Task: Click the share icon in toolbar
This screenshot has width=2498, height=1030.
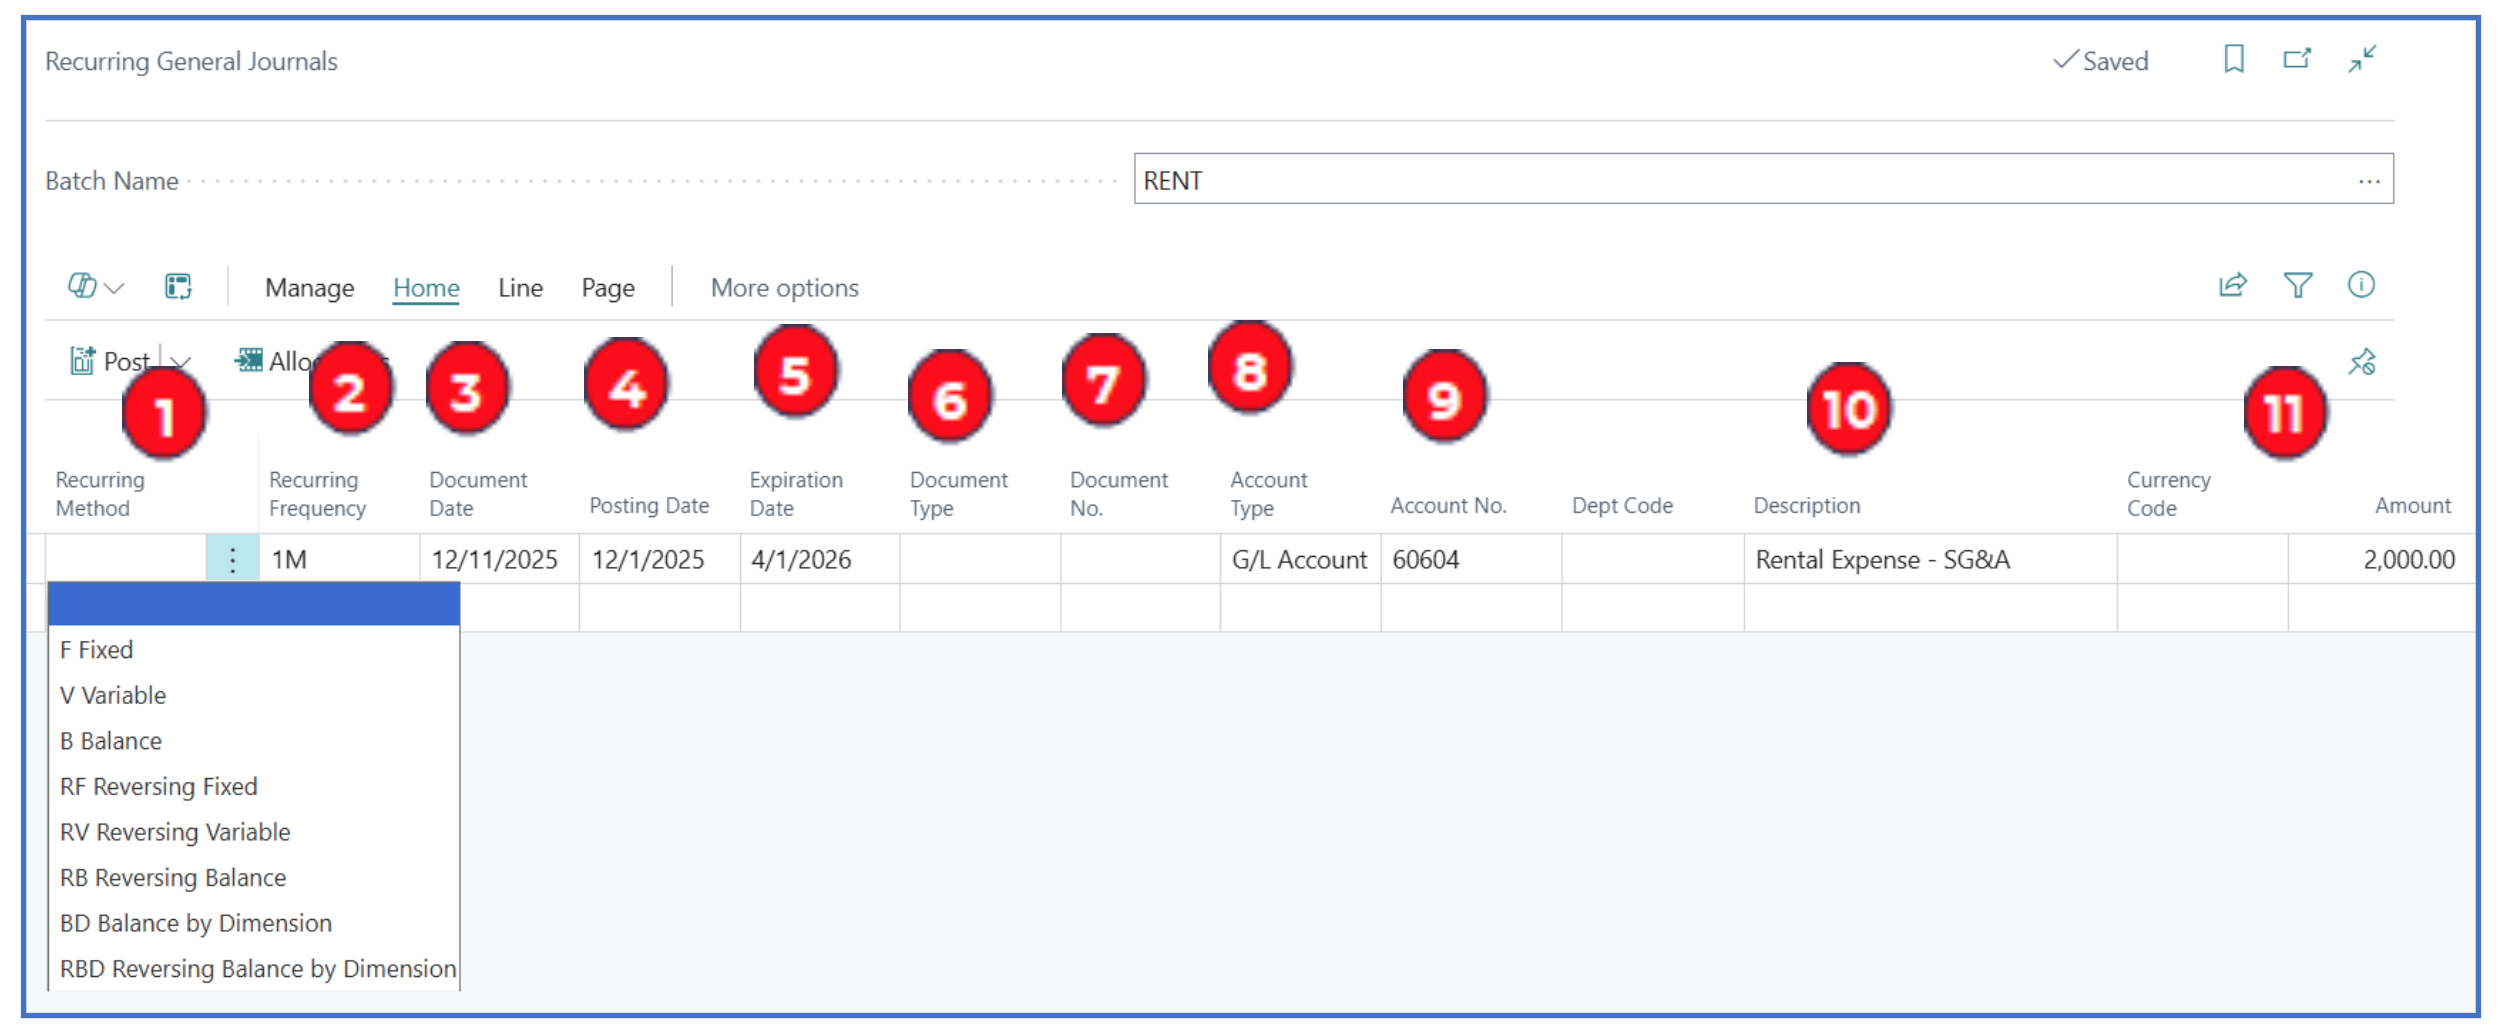Action: pyautogui.click(x=2232, y=286)
